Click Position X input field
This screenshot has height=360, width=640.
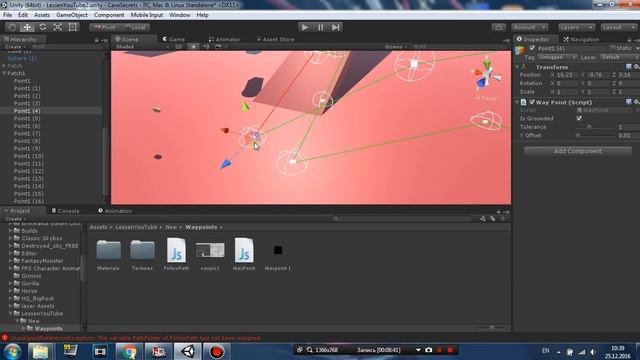coord(567,75)
